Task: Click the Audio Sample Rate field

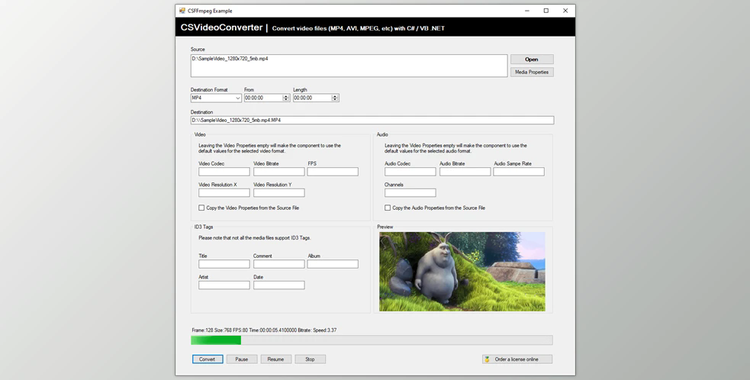Action: [x=519, y=171]
